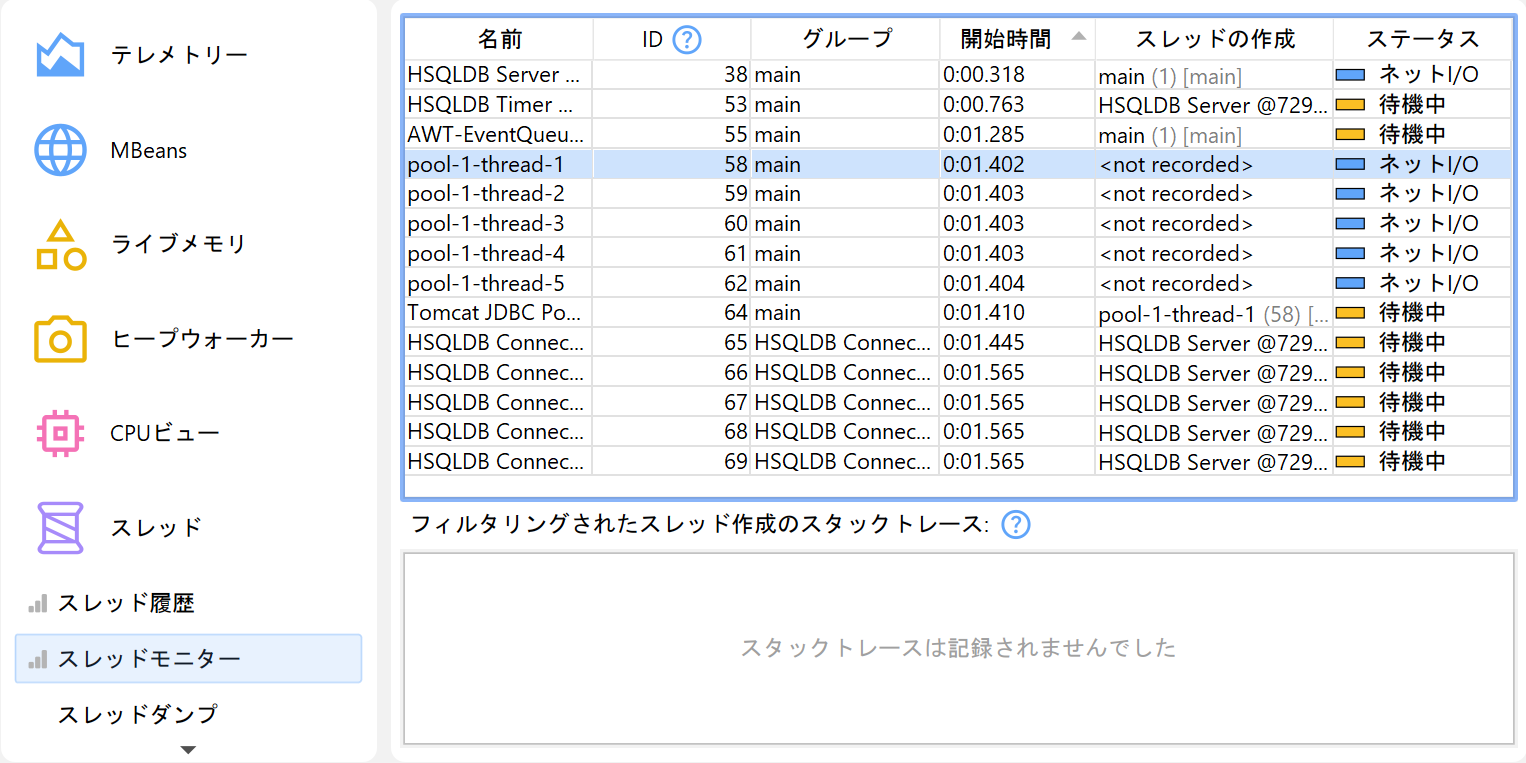Click the MBeans label in sidebar

[149, 150]
